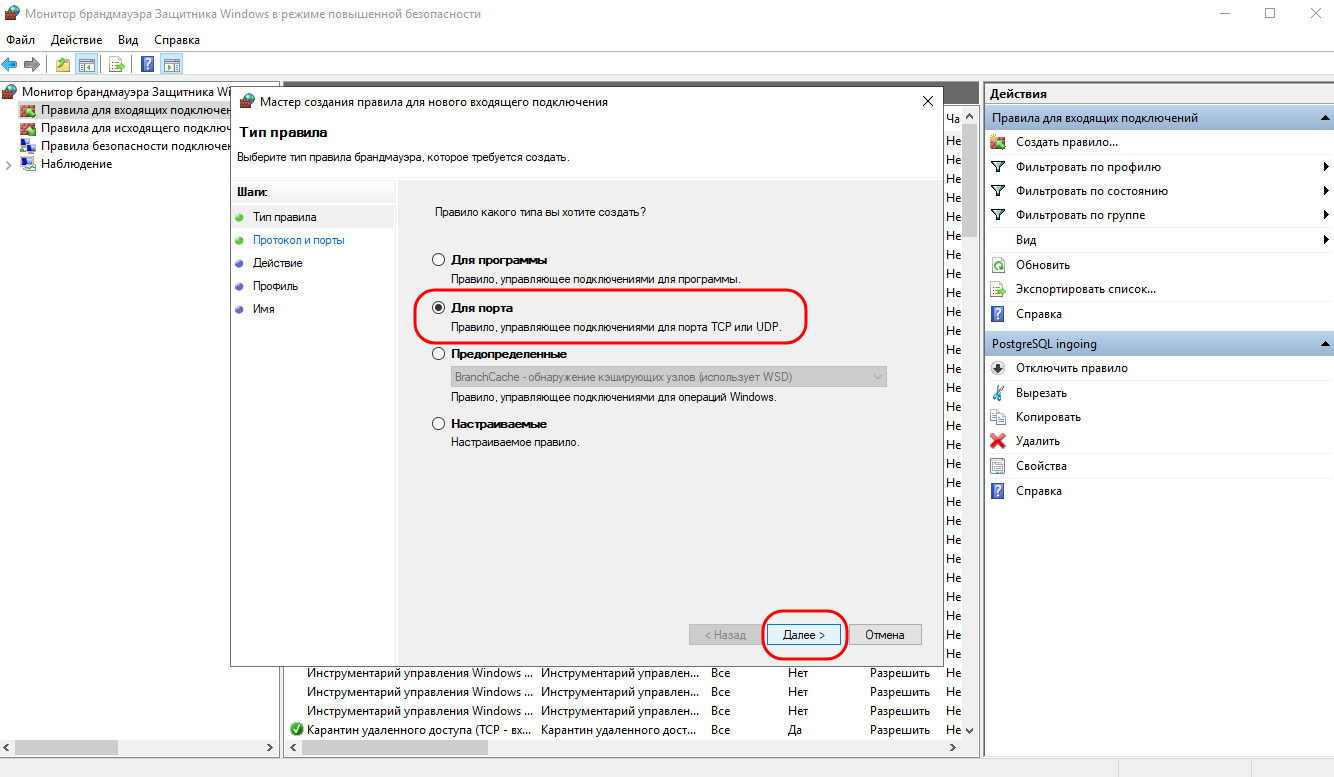The height and width of the screenshot is (777, 1334).
Task: Open the Действие menu in the menu bar
Action: [x=76, y=40]
